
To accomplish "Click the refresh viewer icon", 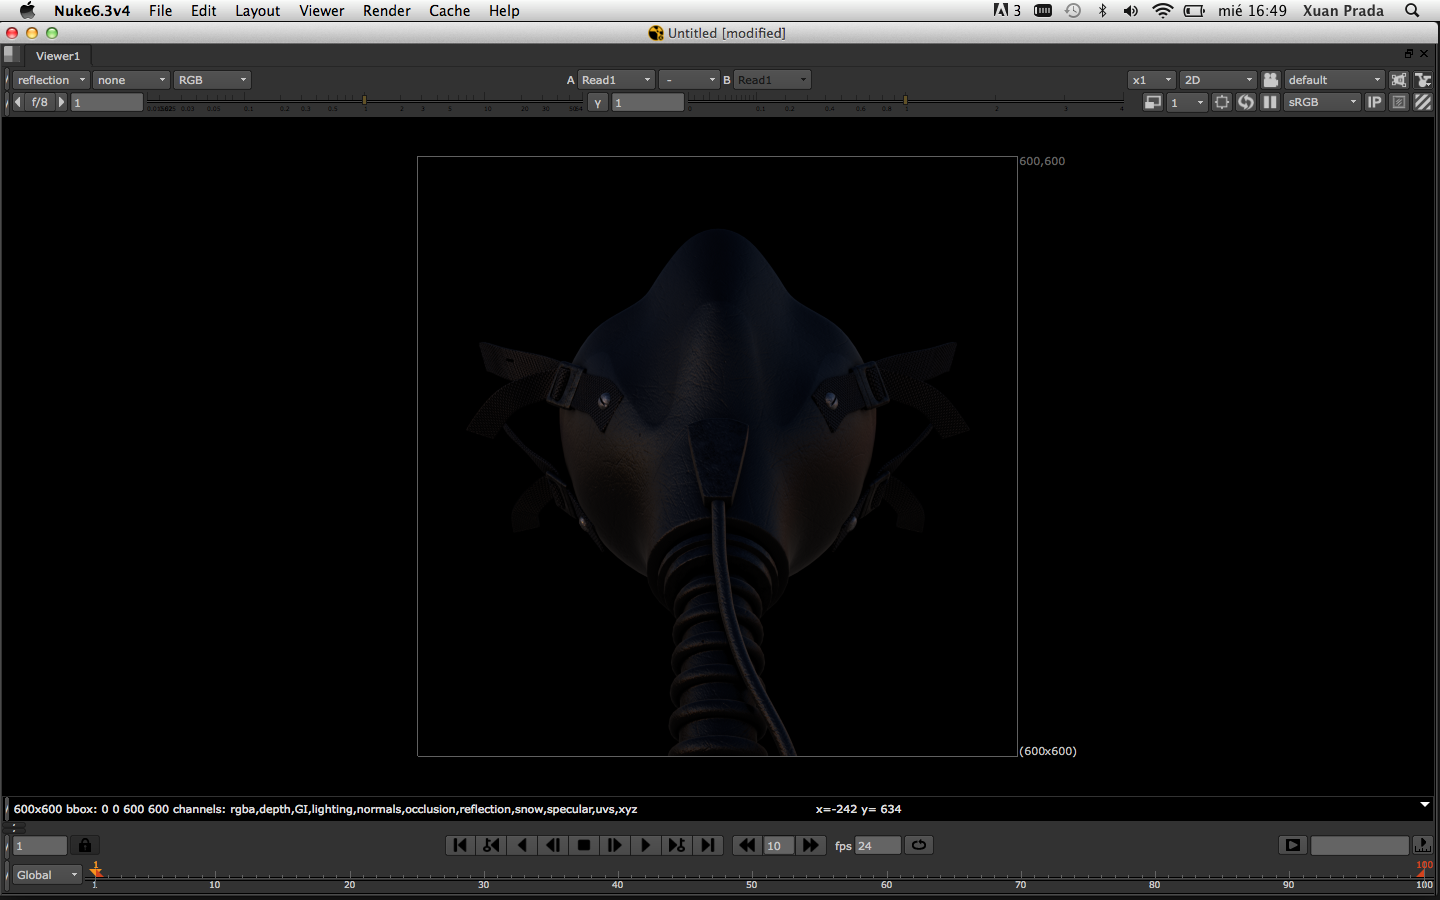I will click(x=1246, y=102).
